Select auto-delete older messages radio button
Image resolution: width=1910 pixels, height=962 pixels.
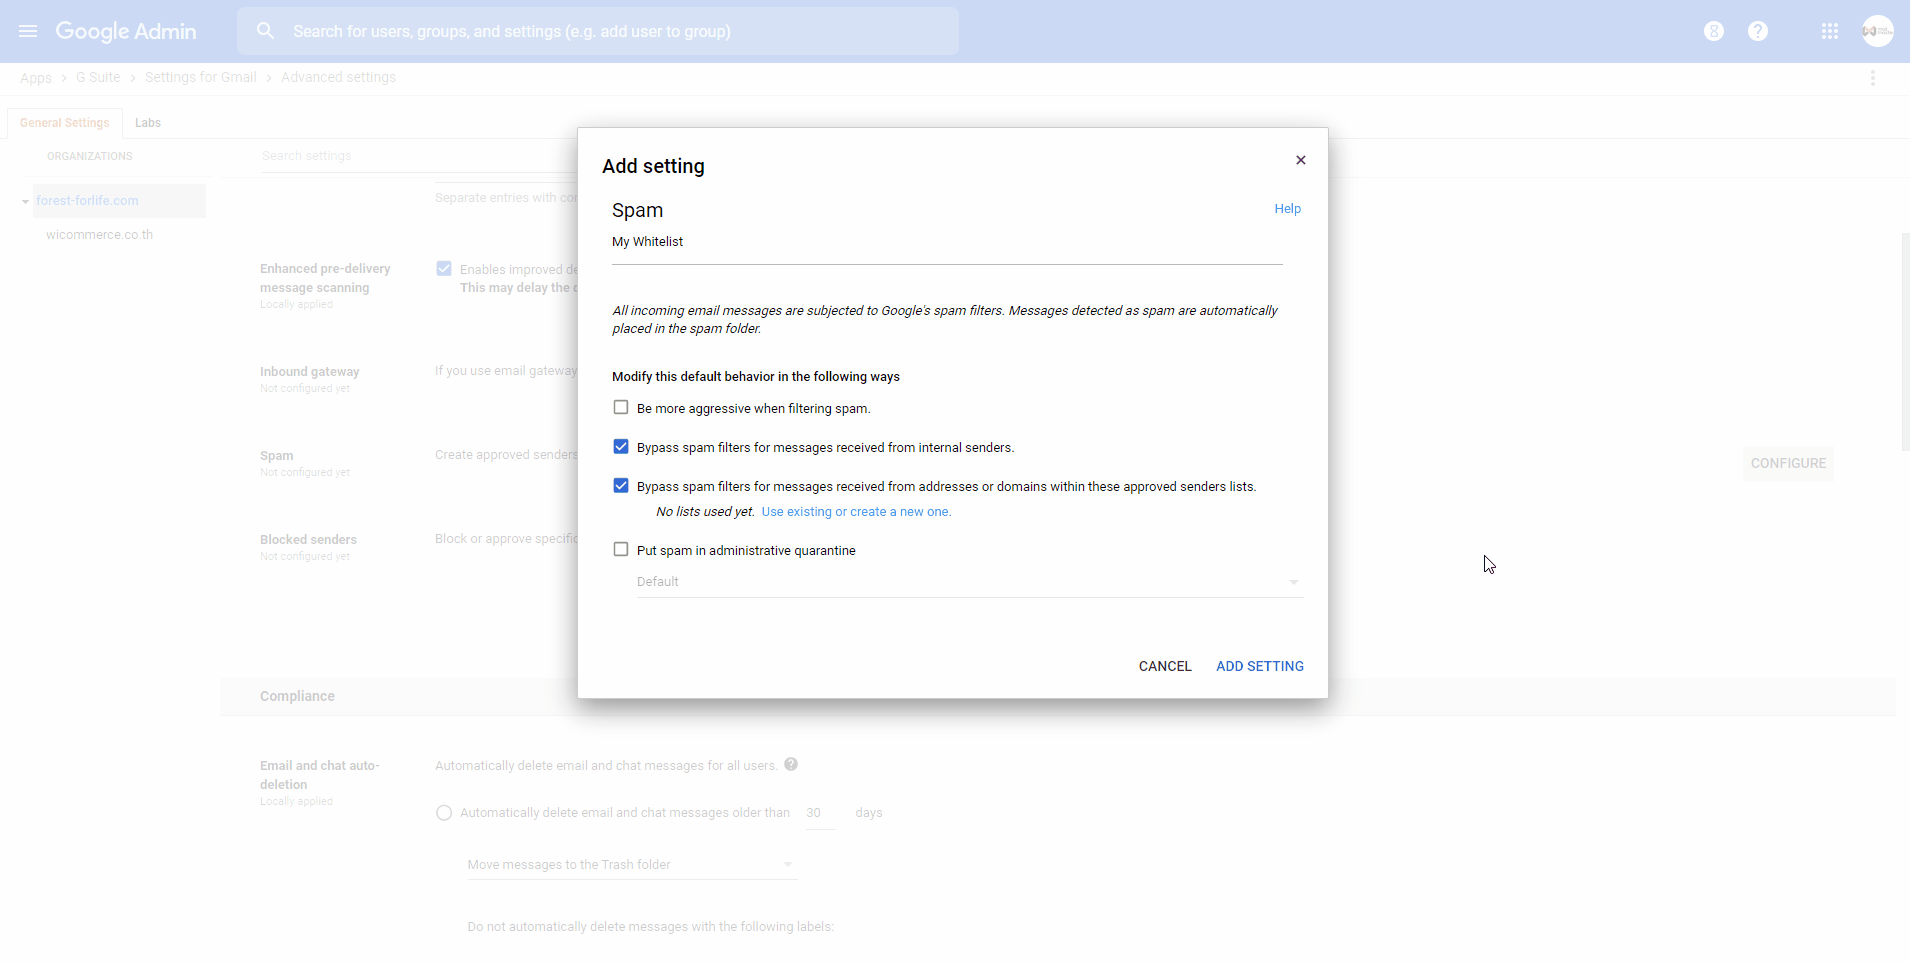click(x=444, y=813)
